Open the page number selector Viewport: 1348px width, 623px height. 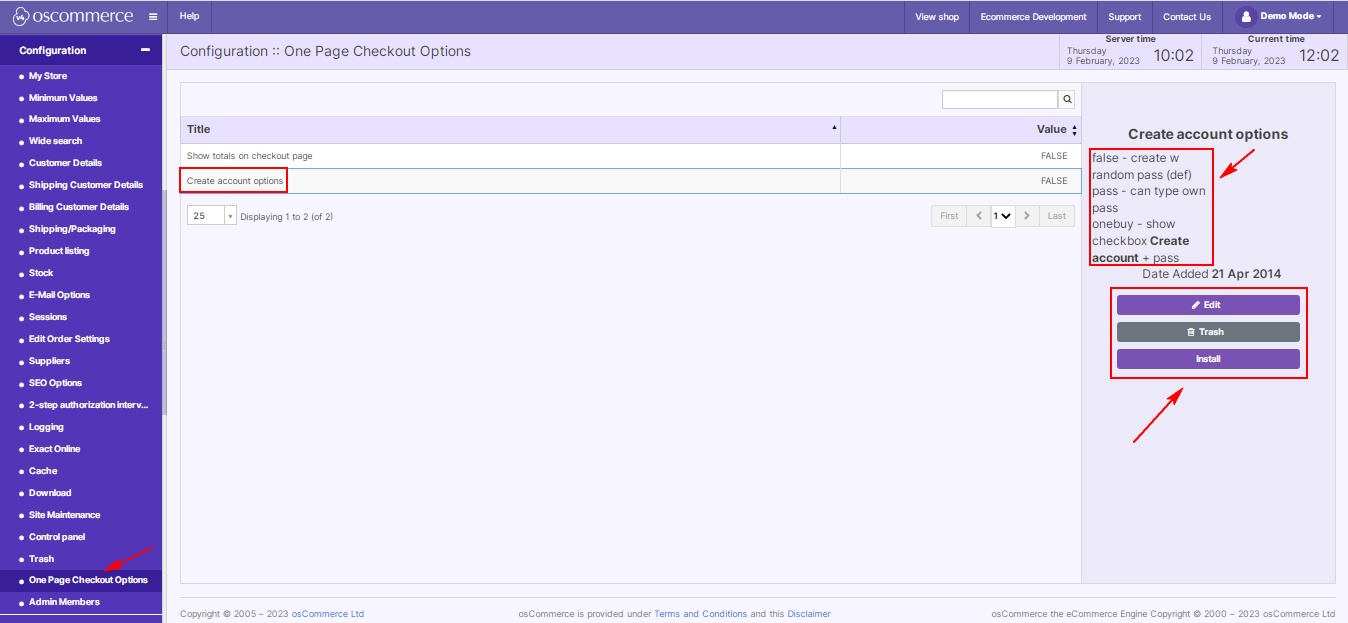[1003, 216]
